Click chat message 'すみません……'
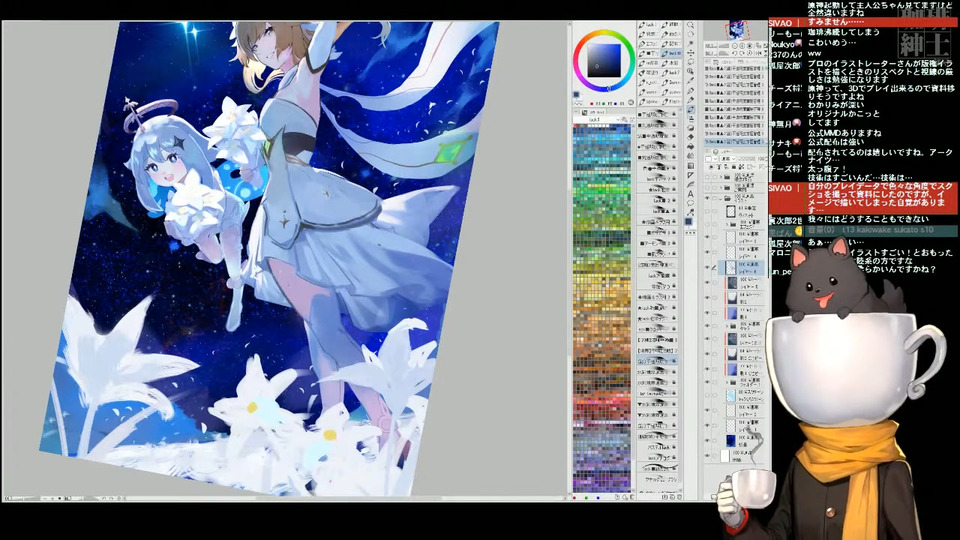The width and height of the screenshot is (960, 540). click(x=835, y=22)
